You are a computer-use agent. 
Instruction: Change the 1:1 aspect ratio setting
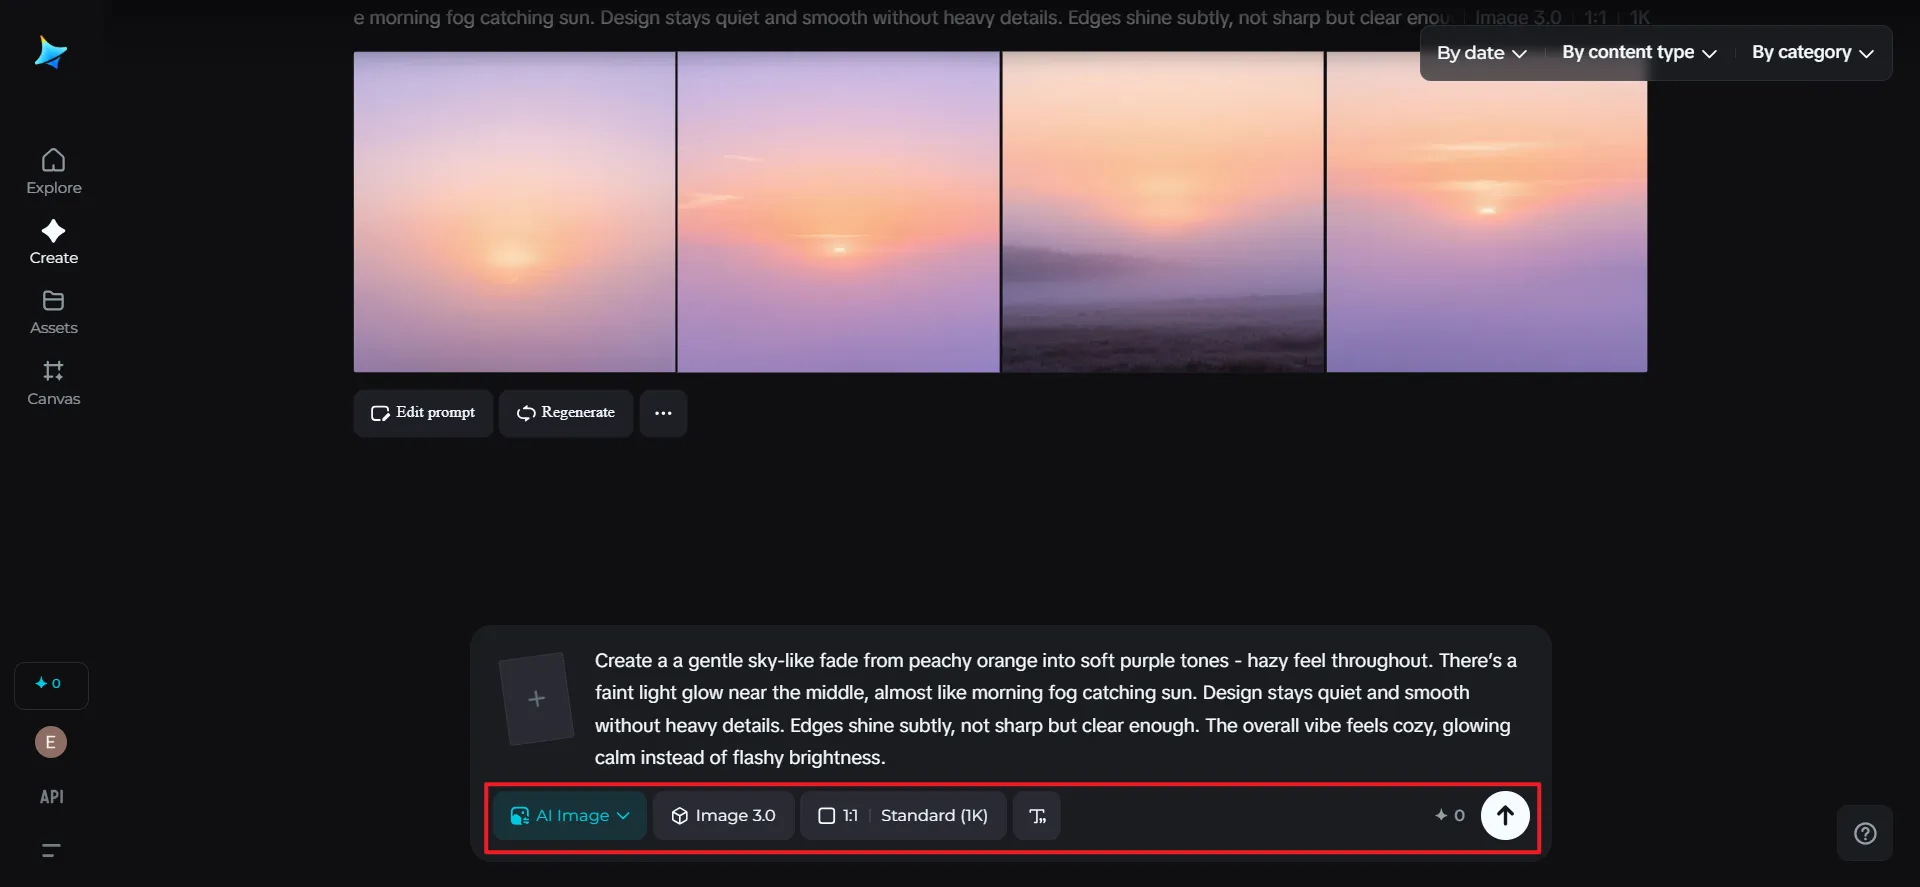(838, 816)
